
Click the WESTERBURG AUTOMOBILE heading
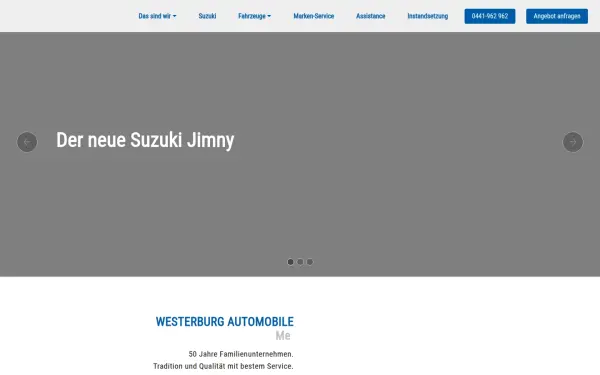tap(225, 322)
